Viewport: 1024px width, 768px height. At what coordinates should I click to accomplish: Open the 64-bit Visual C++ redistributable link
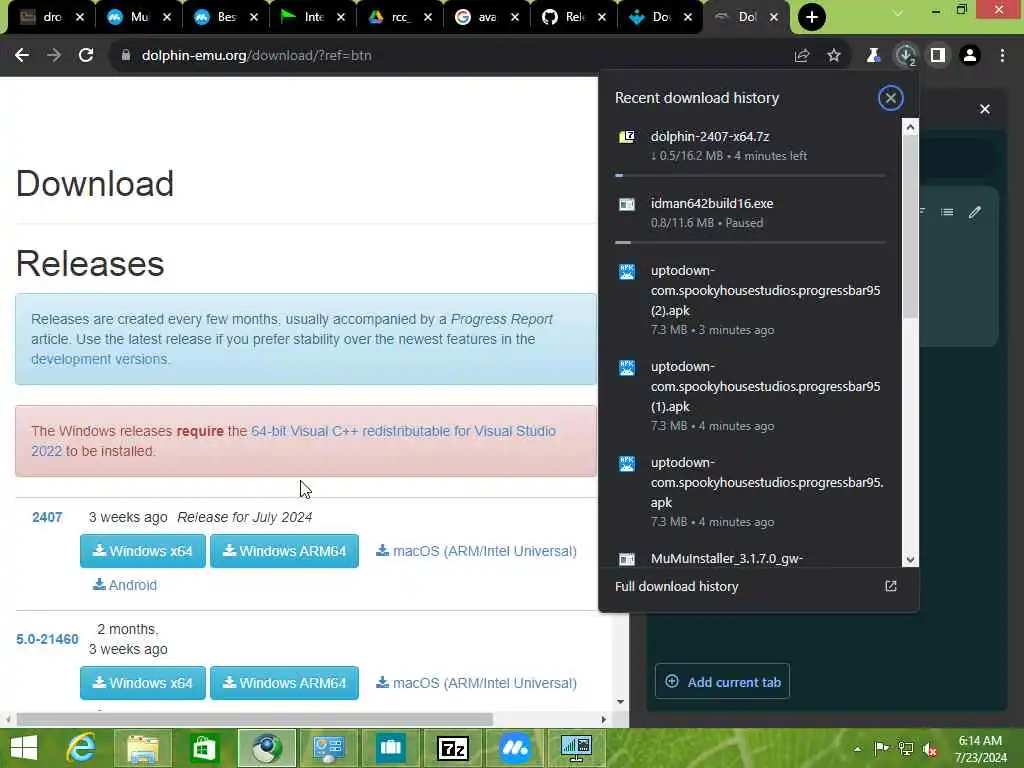click(293, 441)
